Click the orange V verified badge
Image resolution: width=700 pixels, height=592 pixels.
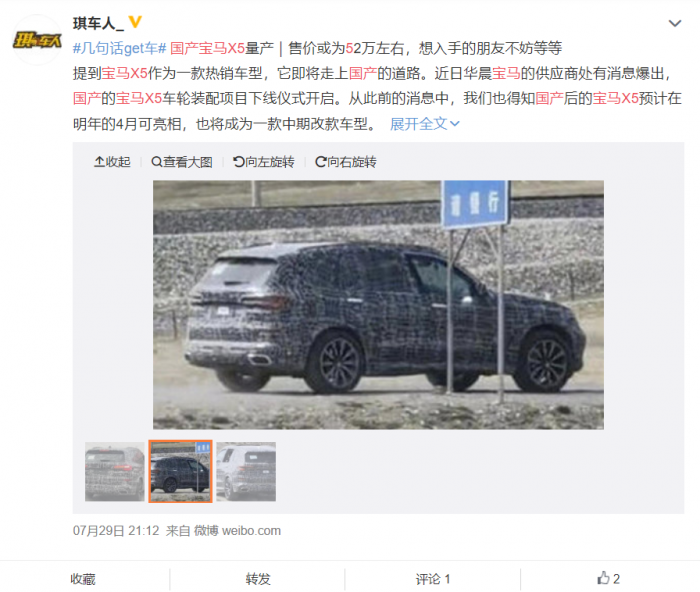click(x=135, y=22)
